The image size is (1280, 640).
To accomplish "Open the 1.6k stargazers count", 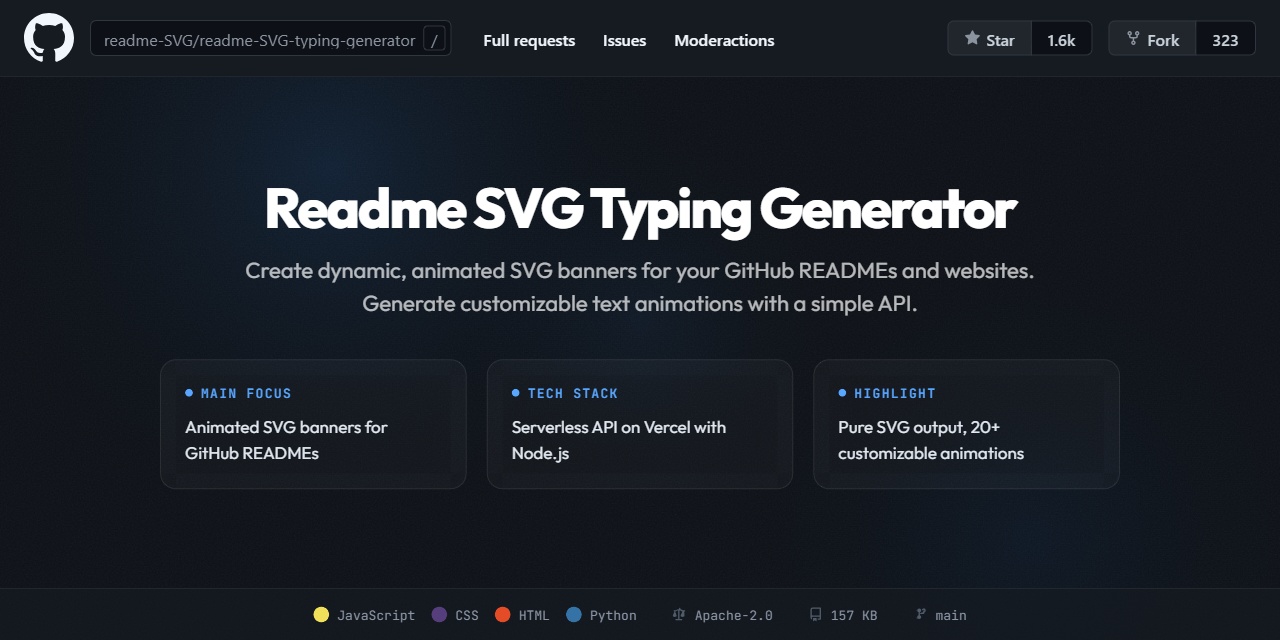I will pos(1062,39).
